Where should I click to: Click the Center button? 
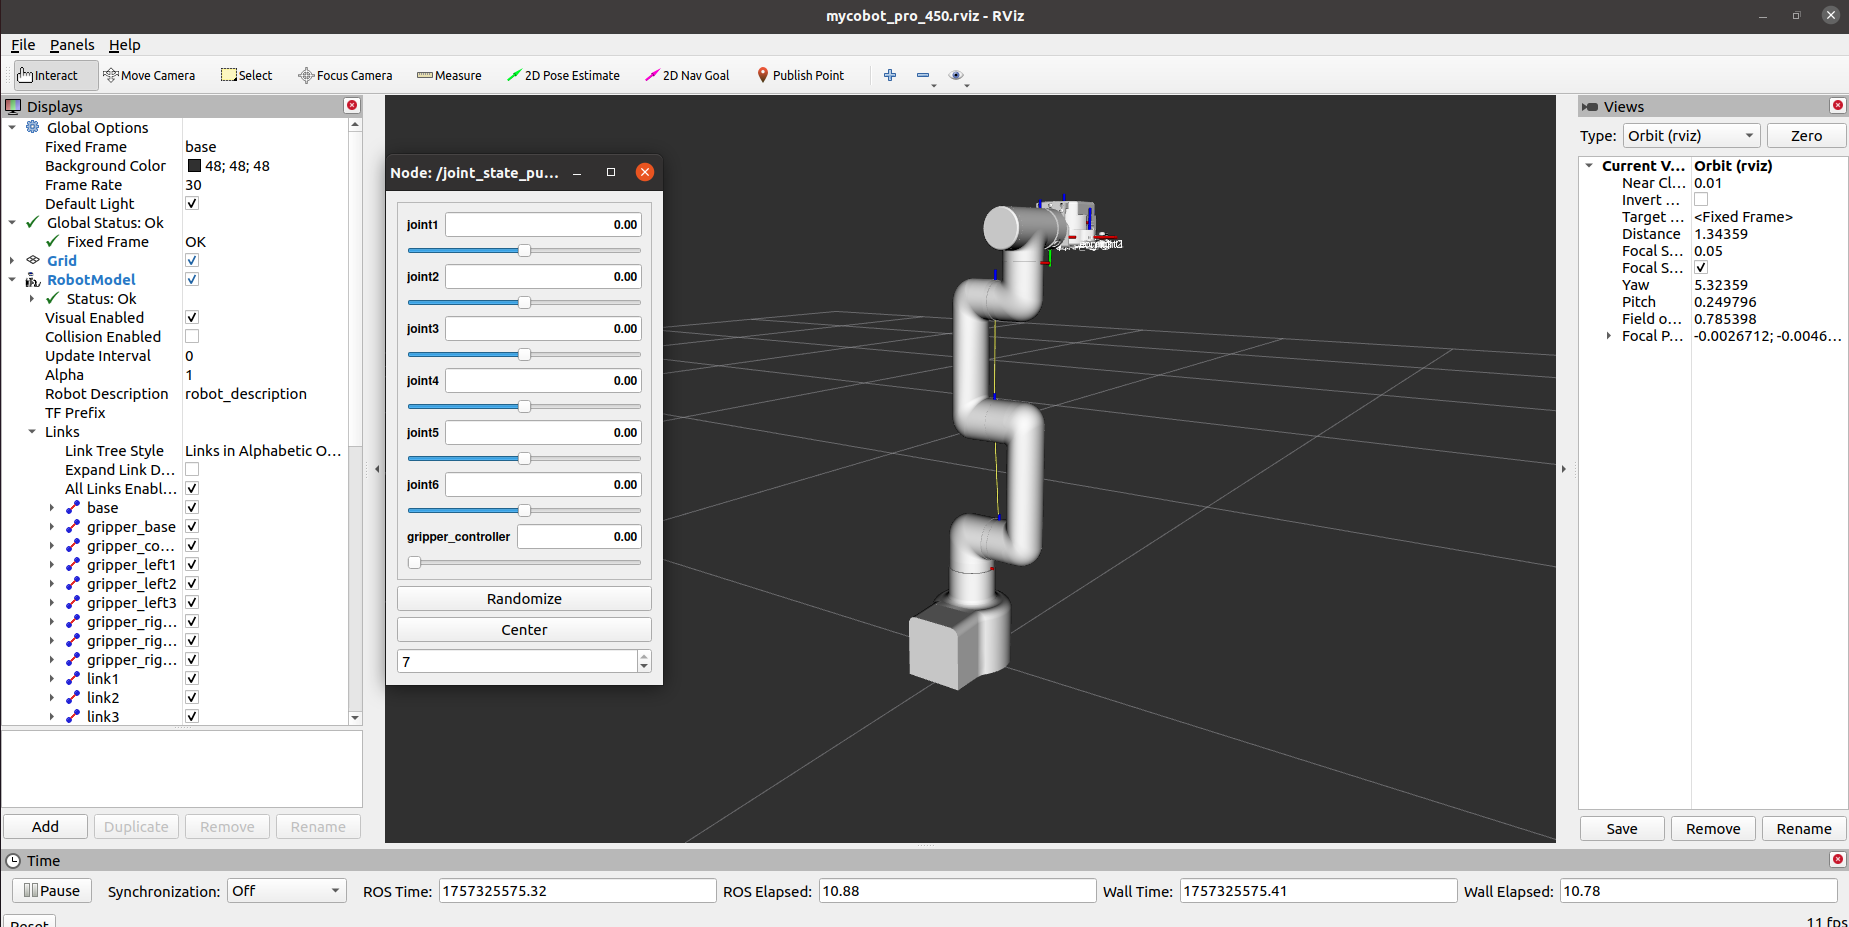pos(524,630)
